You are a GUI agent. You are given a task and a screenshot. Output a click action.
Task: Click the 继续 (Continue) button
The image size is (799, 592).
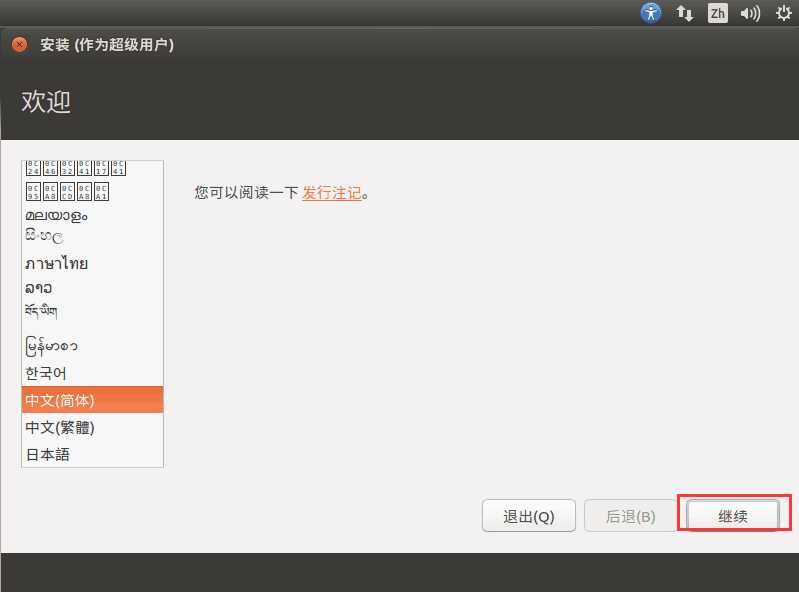coord(733,516)
